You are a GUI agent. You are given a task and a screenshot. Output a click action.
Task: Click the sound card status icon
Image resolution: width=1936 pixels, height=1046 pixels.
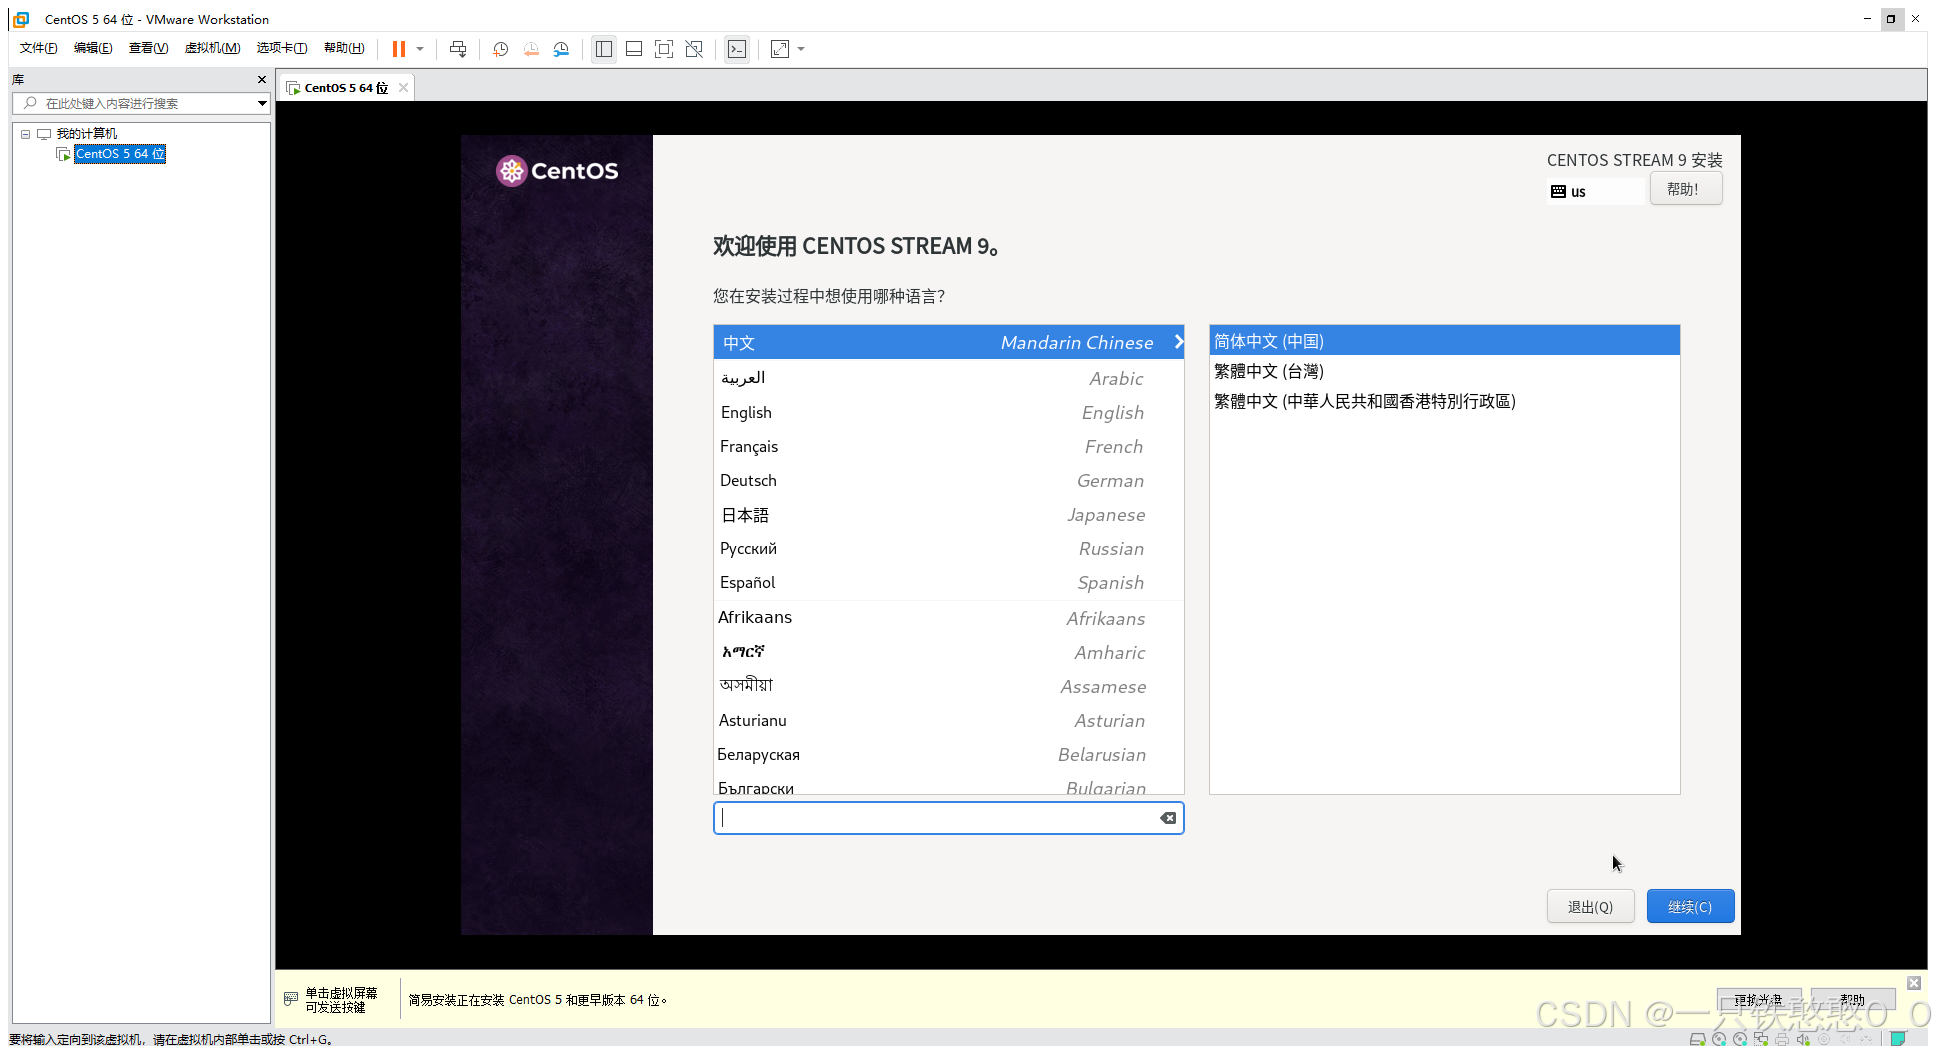point(1803,1039)
